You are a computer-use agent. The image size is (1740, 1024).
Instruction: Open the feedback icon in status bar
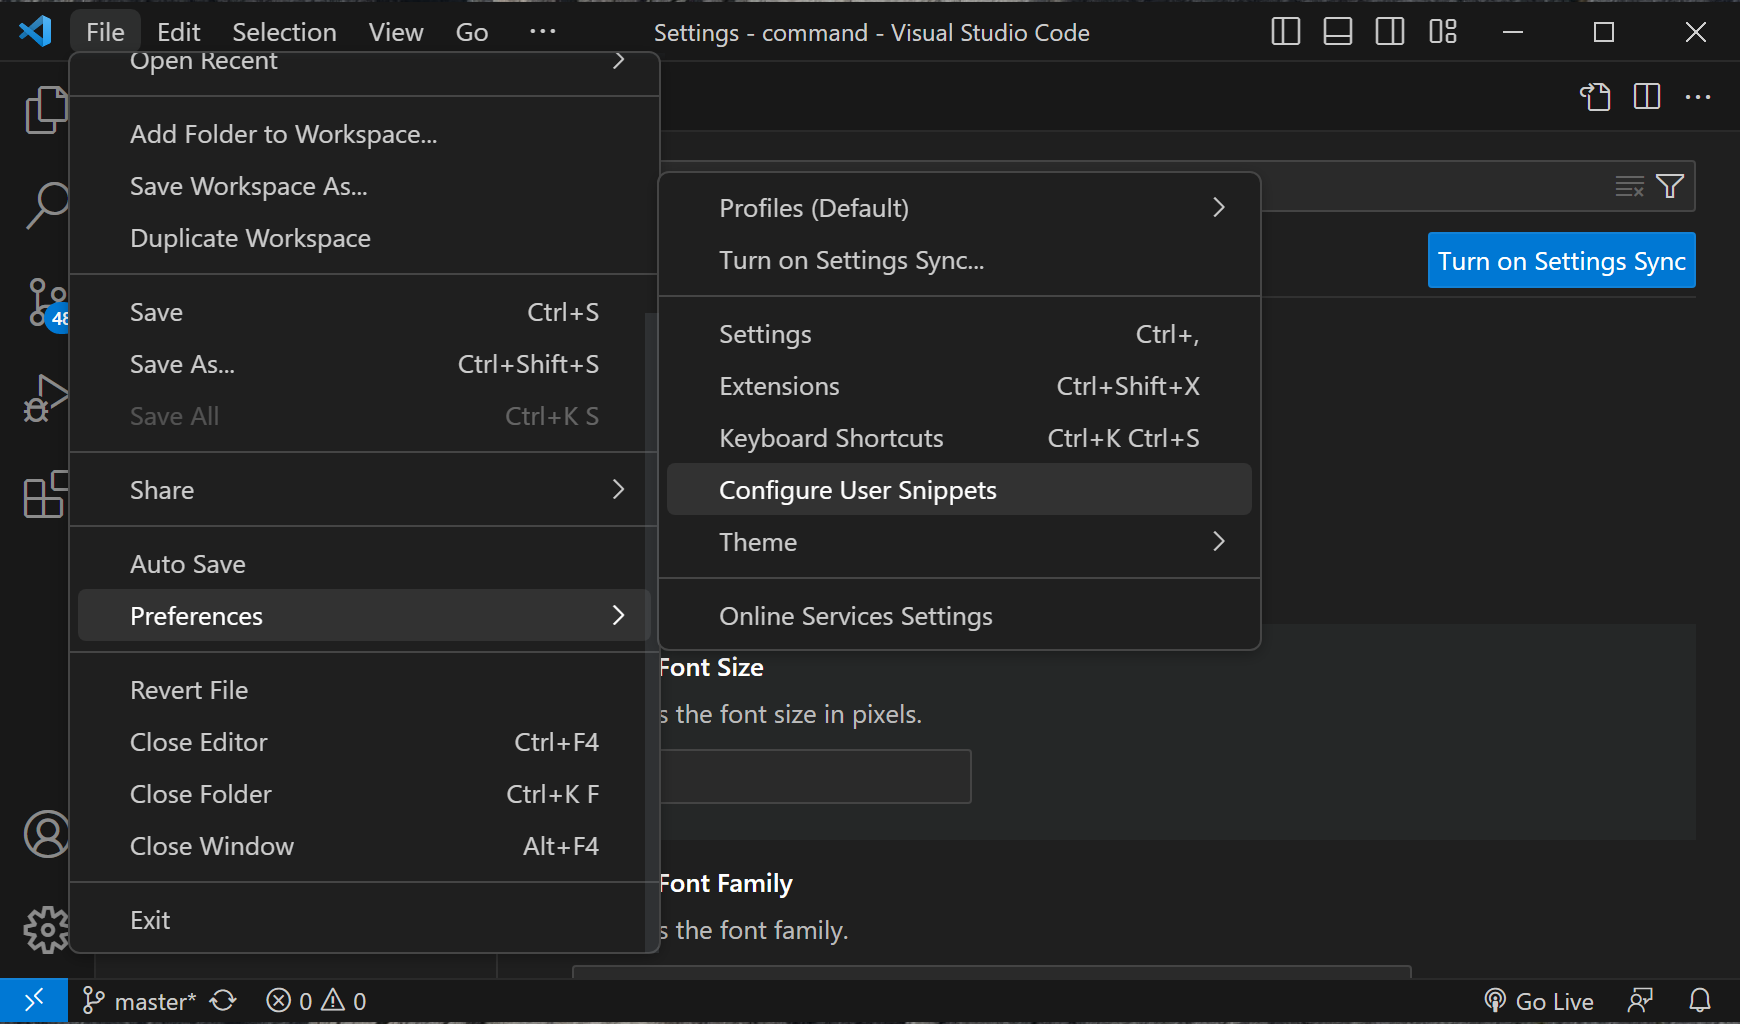[1640, 1001]
